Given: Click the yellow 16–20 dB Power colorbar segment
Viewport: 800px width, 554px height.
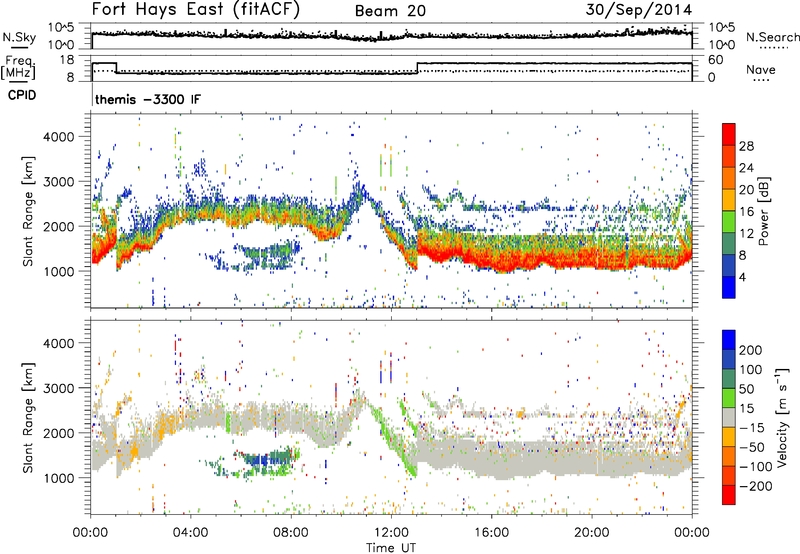Looking at the screenshot, I should point(729,200).
